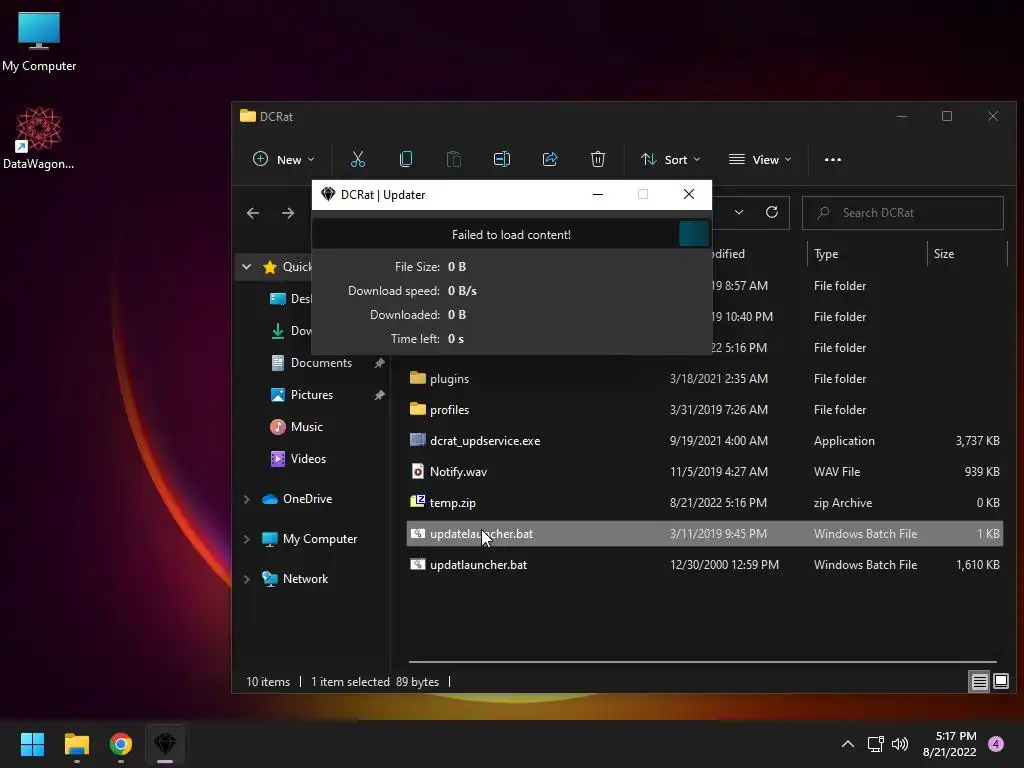The width and height of the screenshot is (1024, 768).
Task: Open the network tray icon
Action: (x=876, y=744)
